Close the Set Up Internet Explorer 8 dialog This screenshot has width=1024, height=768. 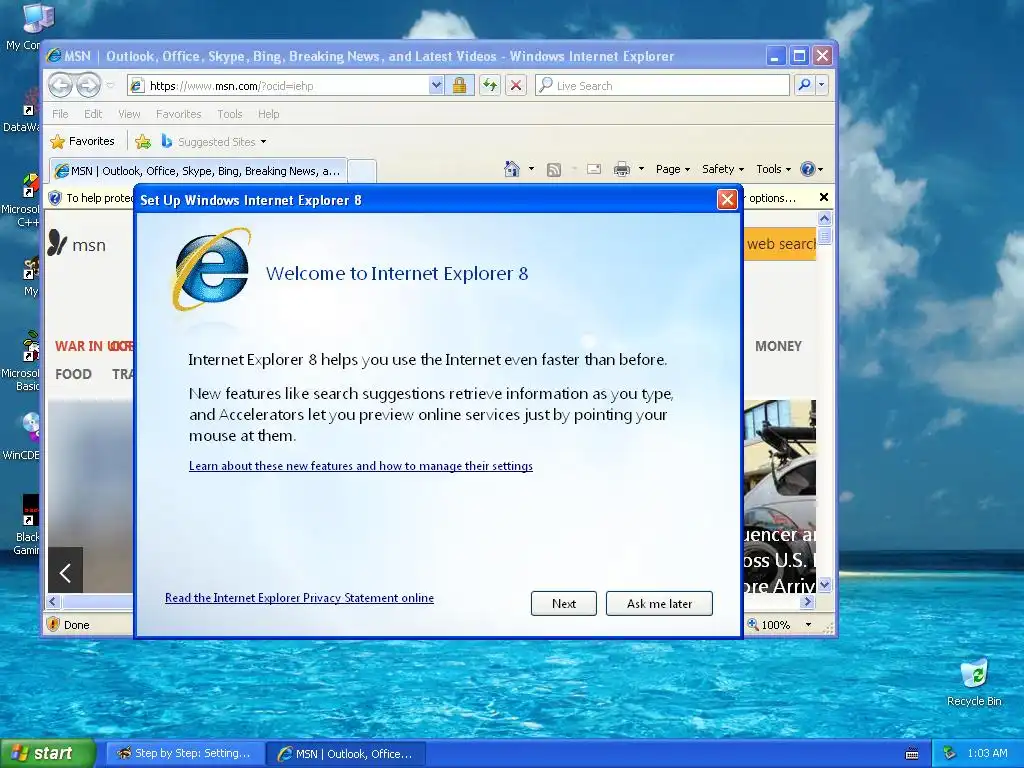tap(727, 200)
